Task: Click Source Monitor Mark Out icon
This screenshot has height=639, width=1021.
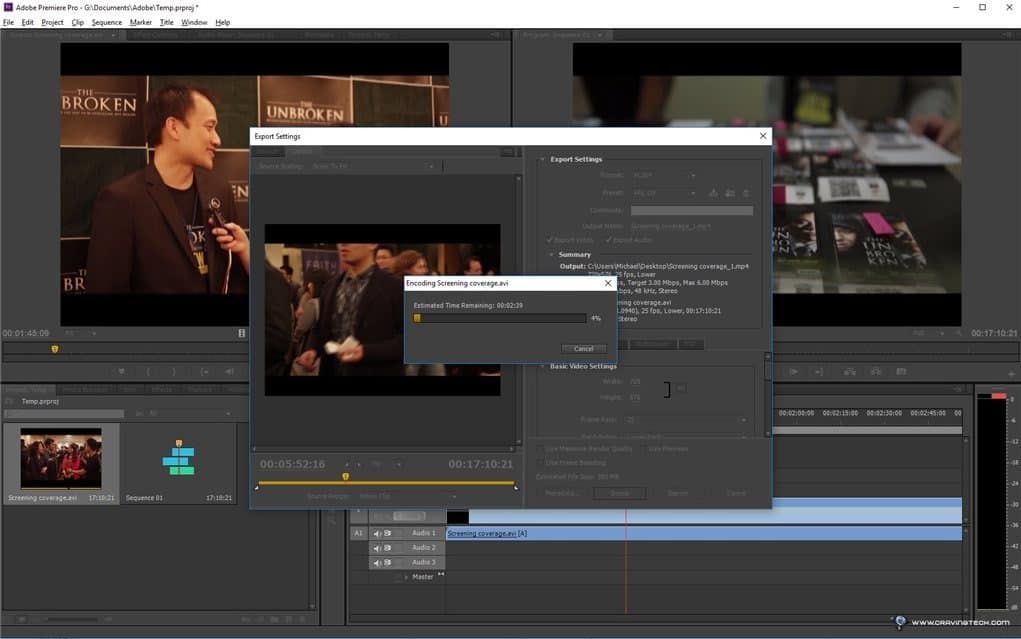Action: [x=173, y=371]
